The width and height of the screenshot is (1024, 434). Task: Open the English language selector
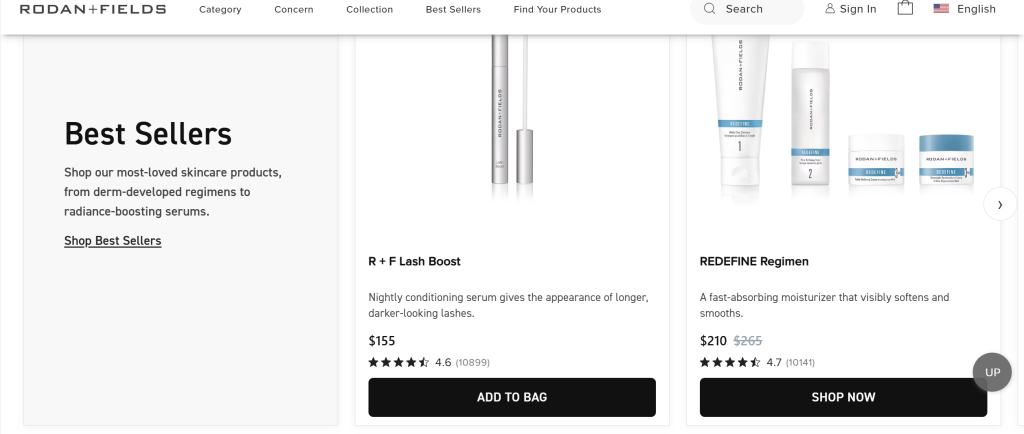(x=976, y=9)
